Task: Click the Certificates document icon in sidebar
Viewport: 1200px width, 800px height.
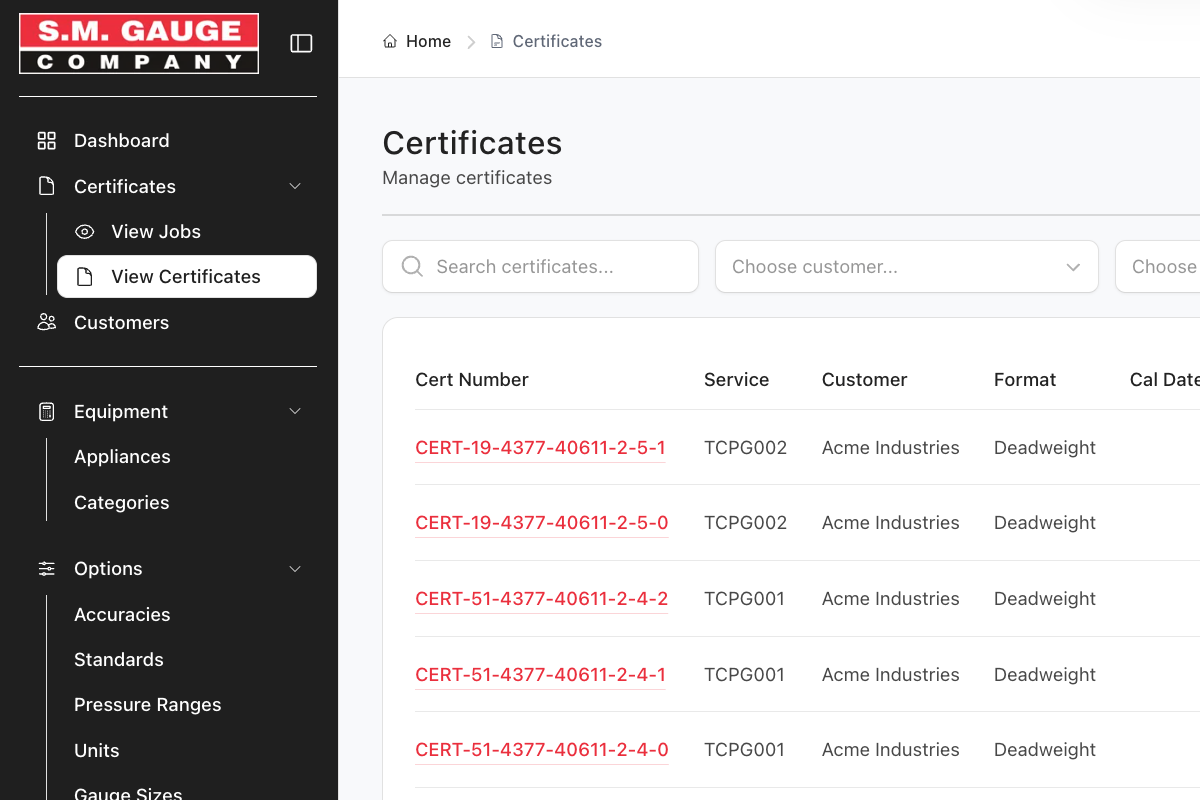Action: (x=47, y=186)
